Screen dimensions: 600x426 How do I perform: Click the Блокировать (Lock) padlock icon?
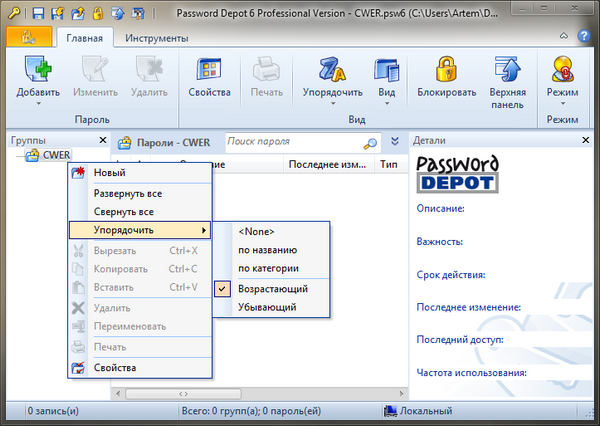point(447,70)
